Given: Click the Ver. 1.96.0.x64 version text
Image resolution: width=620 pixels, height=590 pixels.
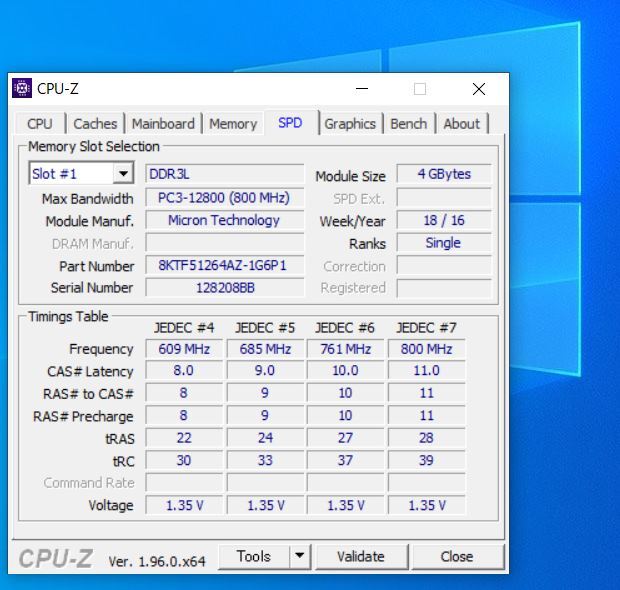Looking at the screenshot, I should click(x=157, y=561).
